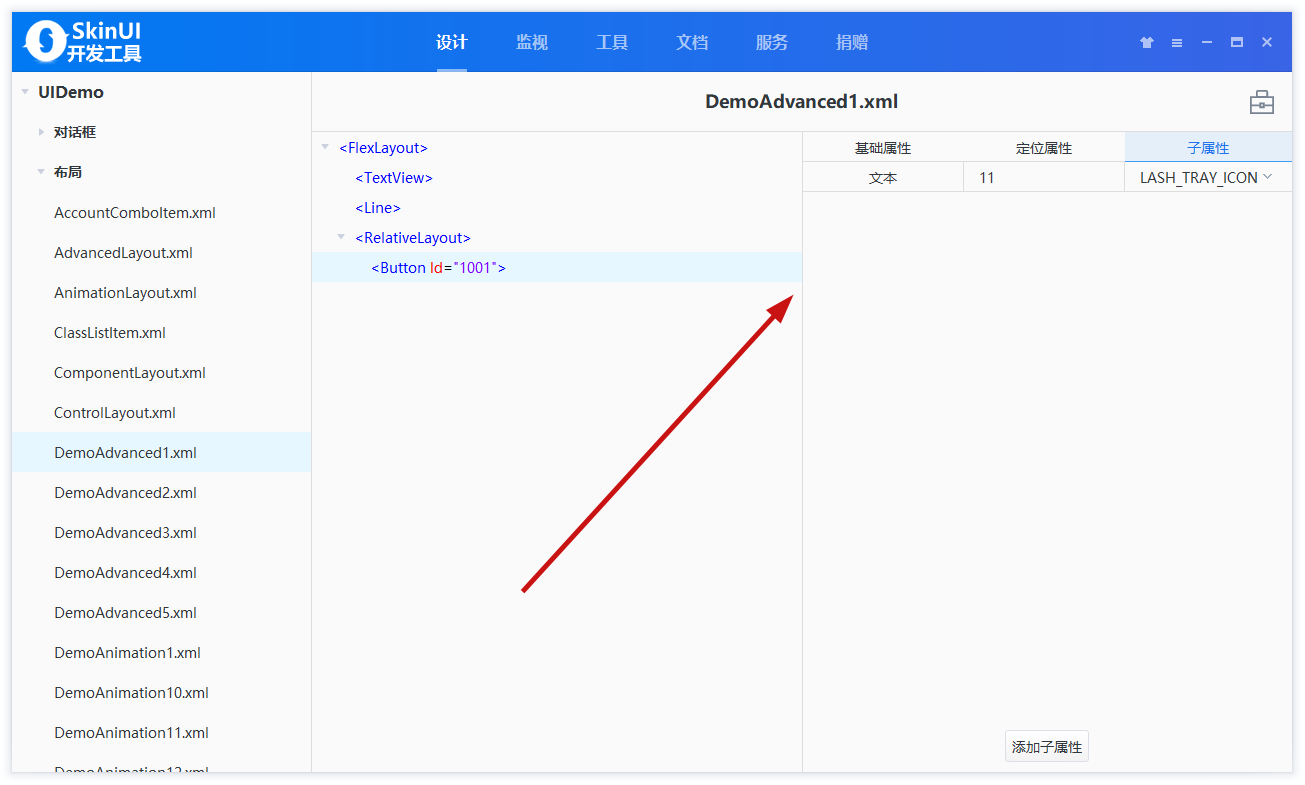The image size is (1305, 785).
Task: Open DemoAnimation10.xml
Action: click(x=131, y=693)
